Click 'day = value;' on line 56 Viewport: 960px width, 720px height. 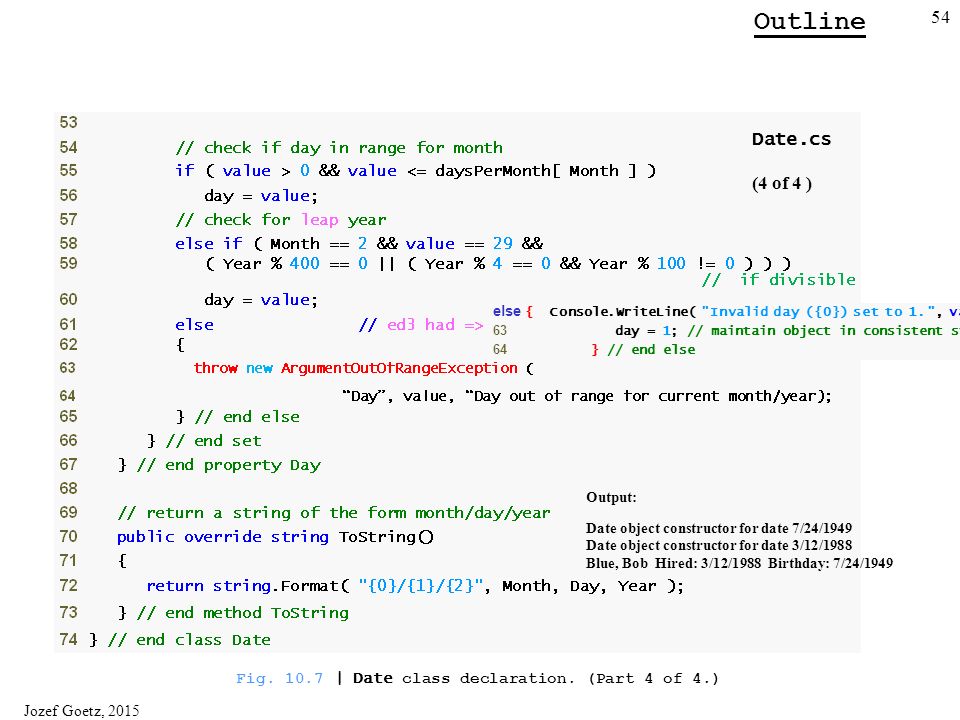point(261,196)
